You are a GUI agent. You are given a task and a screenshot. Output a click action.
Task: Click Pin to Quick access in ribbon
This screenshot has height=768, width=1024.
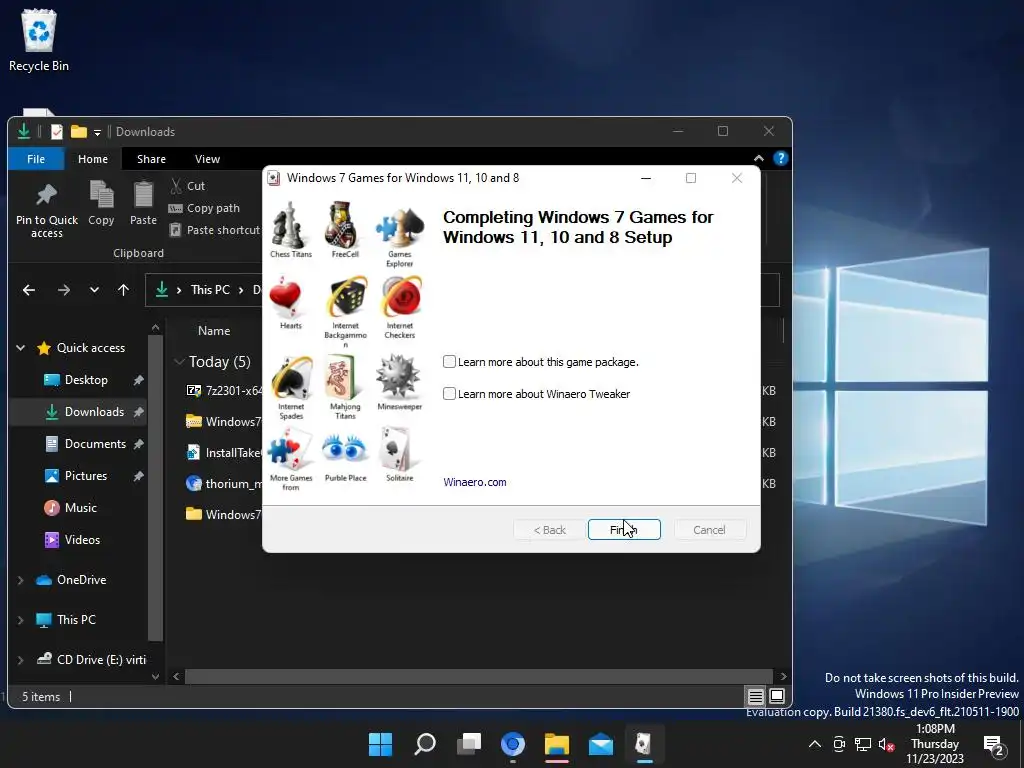(x=46, y=209)
